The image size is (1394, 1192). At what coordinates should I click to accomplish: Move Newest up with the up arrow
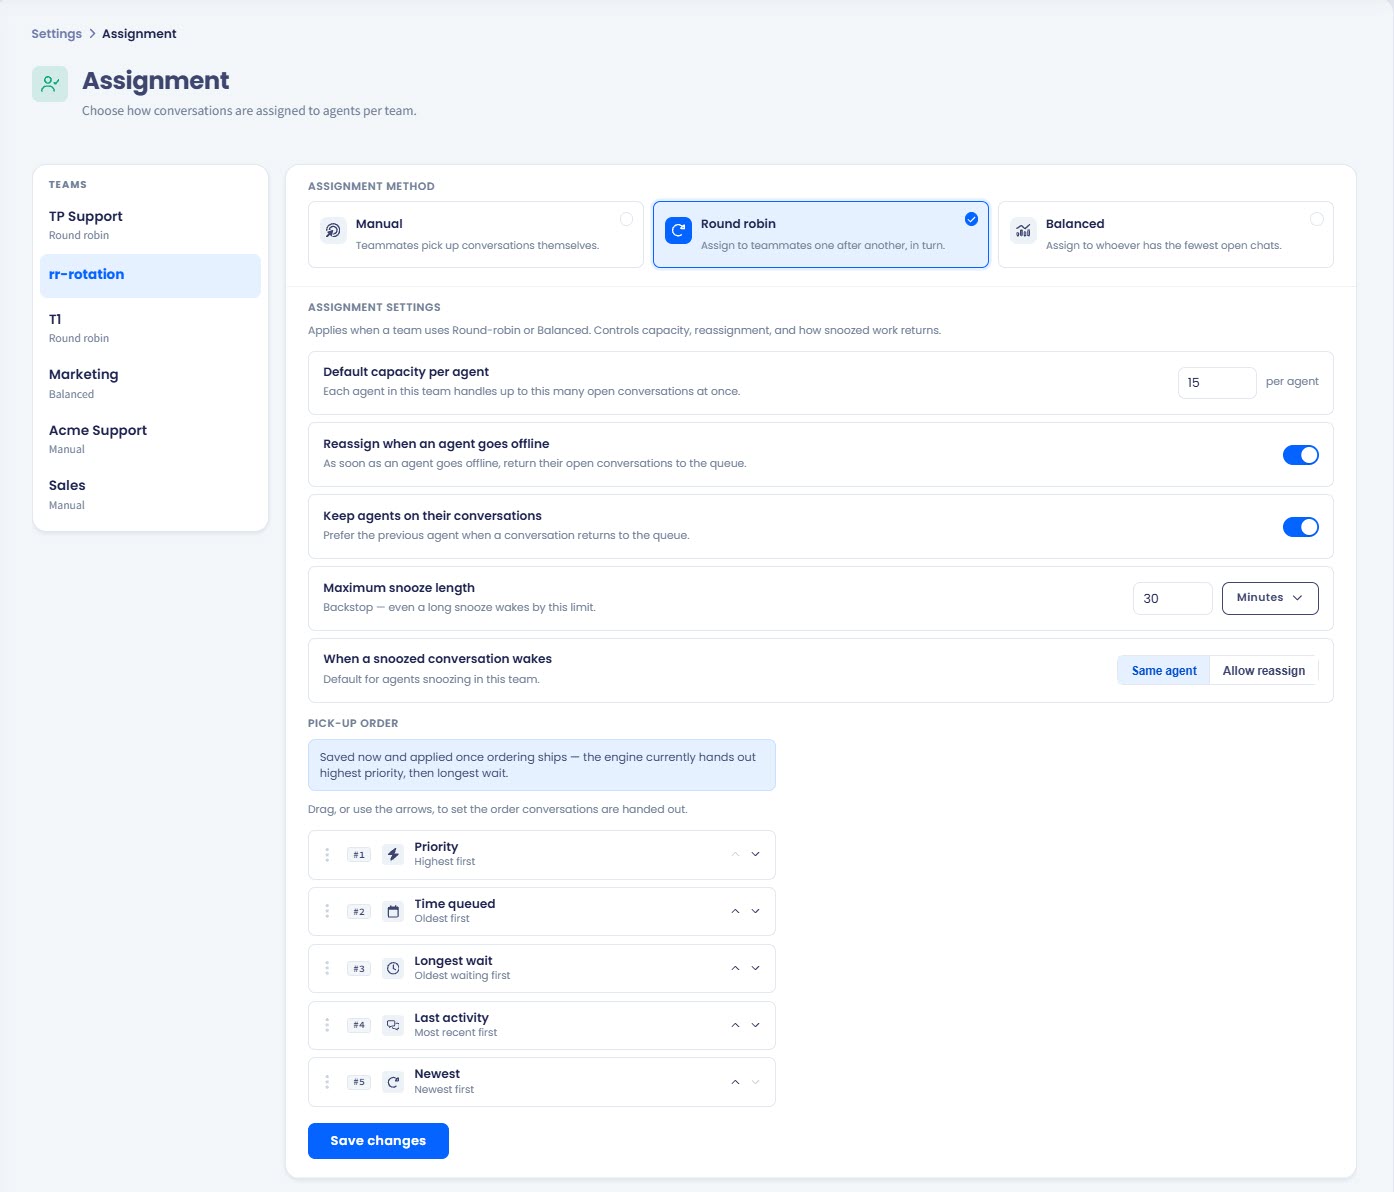[x=735, y=1082]
